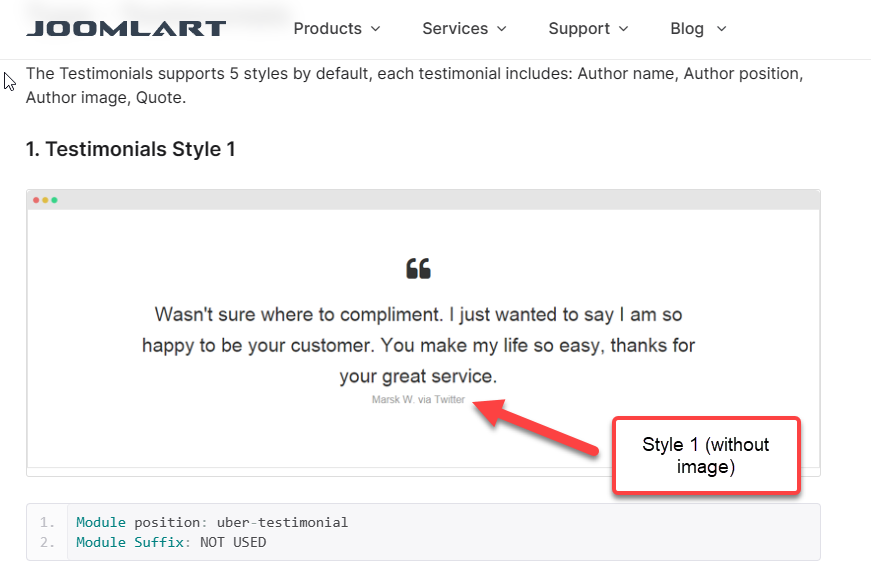Click the yellow dot in the preview window

(x=45, y=200)
